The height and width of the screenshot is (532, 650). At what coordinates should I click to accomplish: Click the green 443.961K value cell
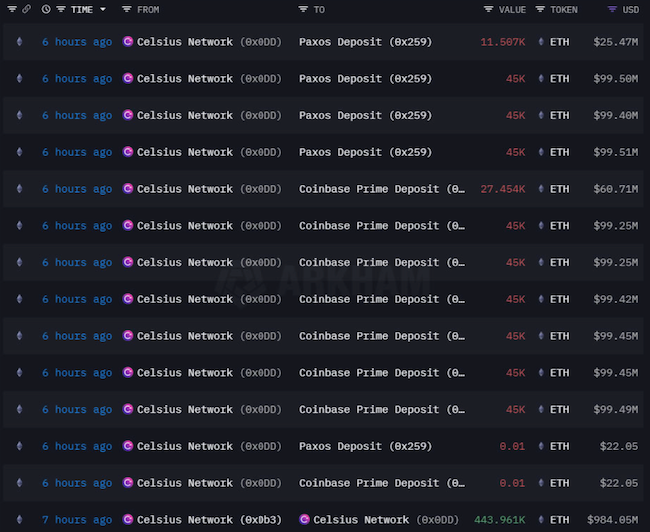tap(500, 520)
